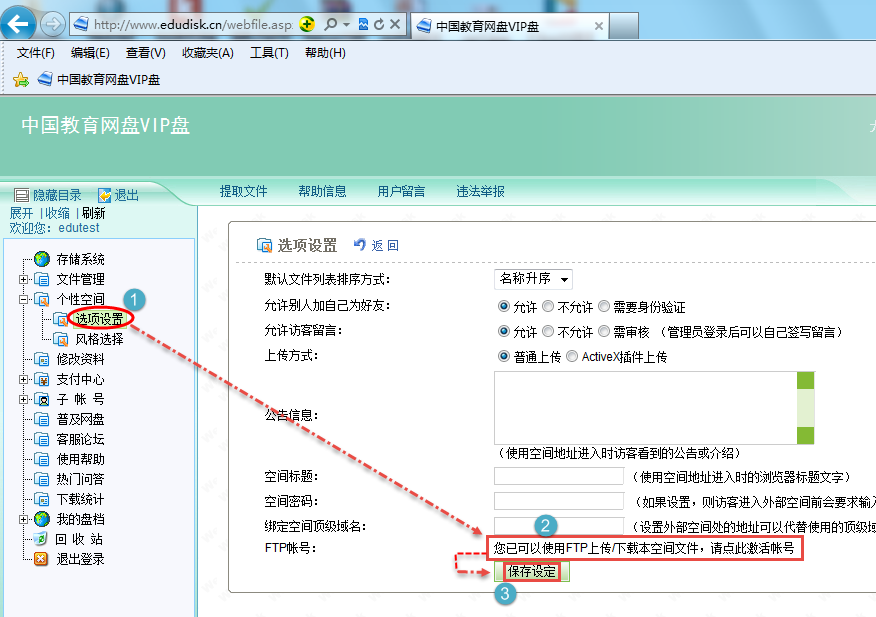Click the 空间标题 input field
The height and width of the screenshot is (617, 876).
(x=559, y=476)
